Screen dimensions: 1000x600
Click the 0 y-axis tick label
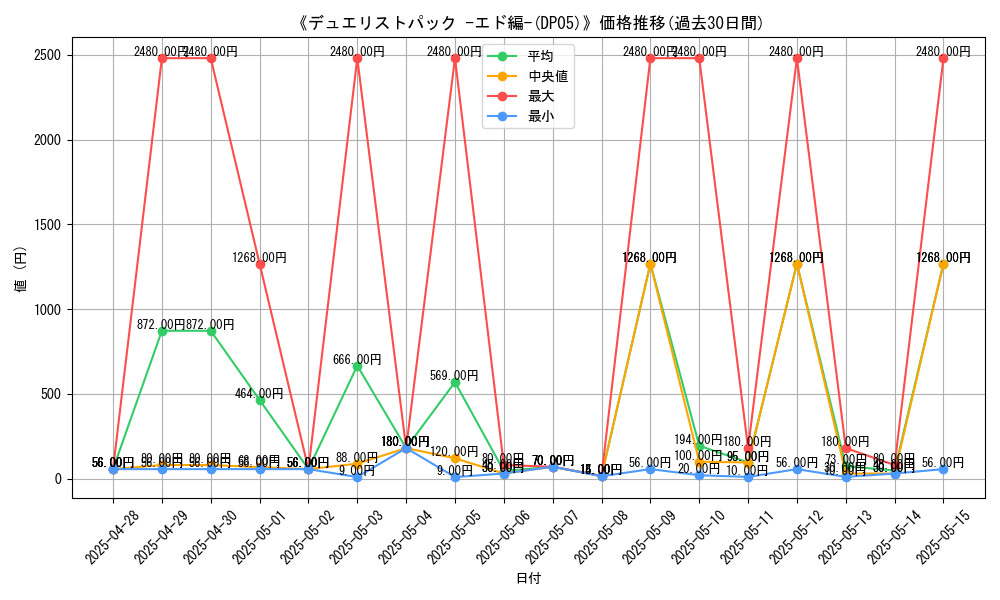pos(59,479)
